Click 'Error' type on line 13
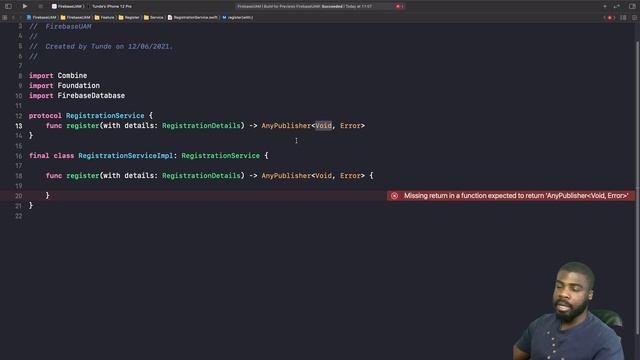 (x=350, y=126)
